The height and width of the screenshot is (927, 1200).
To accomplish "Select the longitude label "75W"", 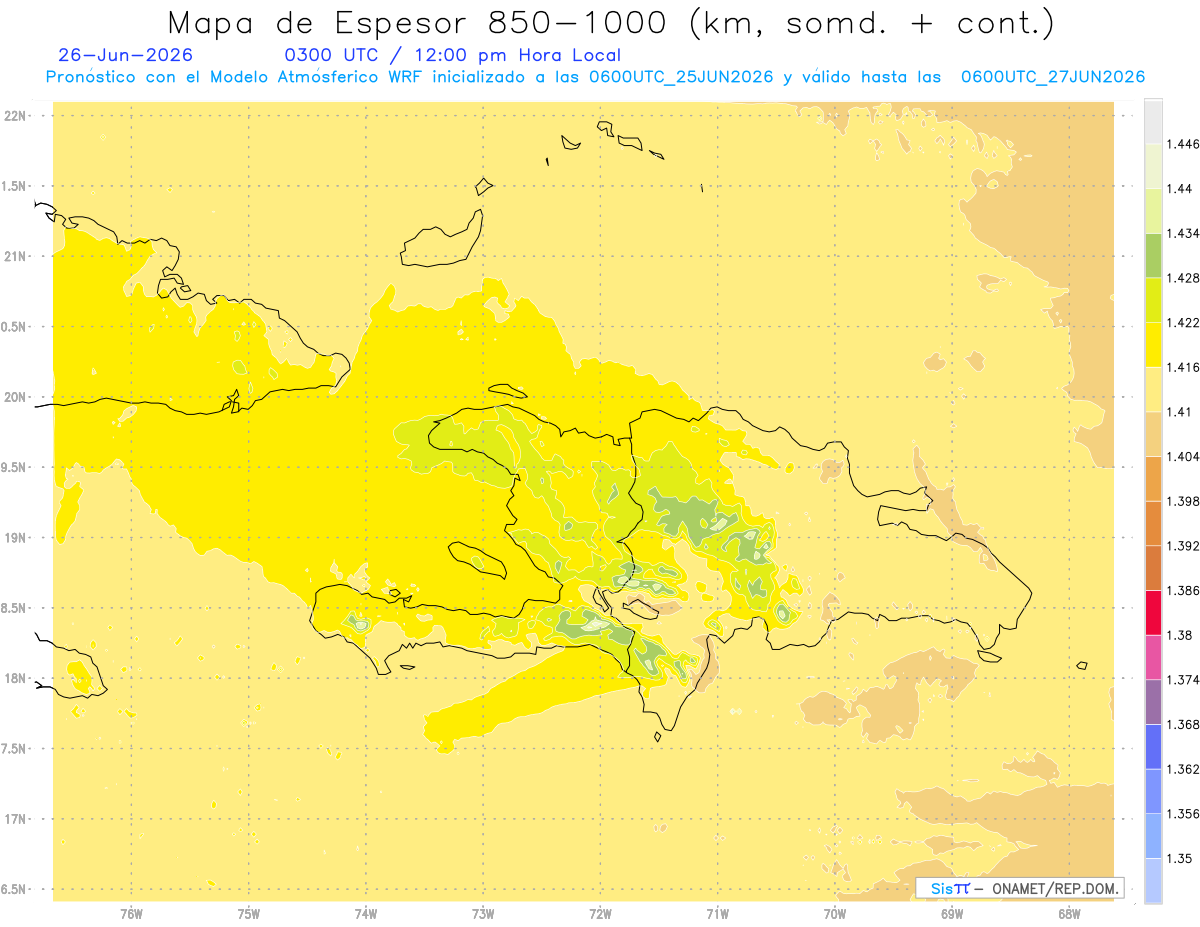I will [249, 914].
